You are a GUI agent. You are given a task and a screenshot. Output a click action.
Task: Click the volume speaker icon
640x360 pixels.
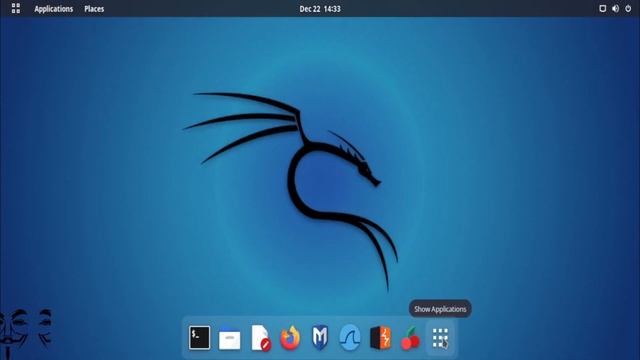[615, 9]
